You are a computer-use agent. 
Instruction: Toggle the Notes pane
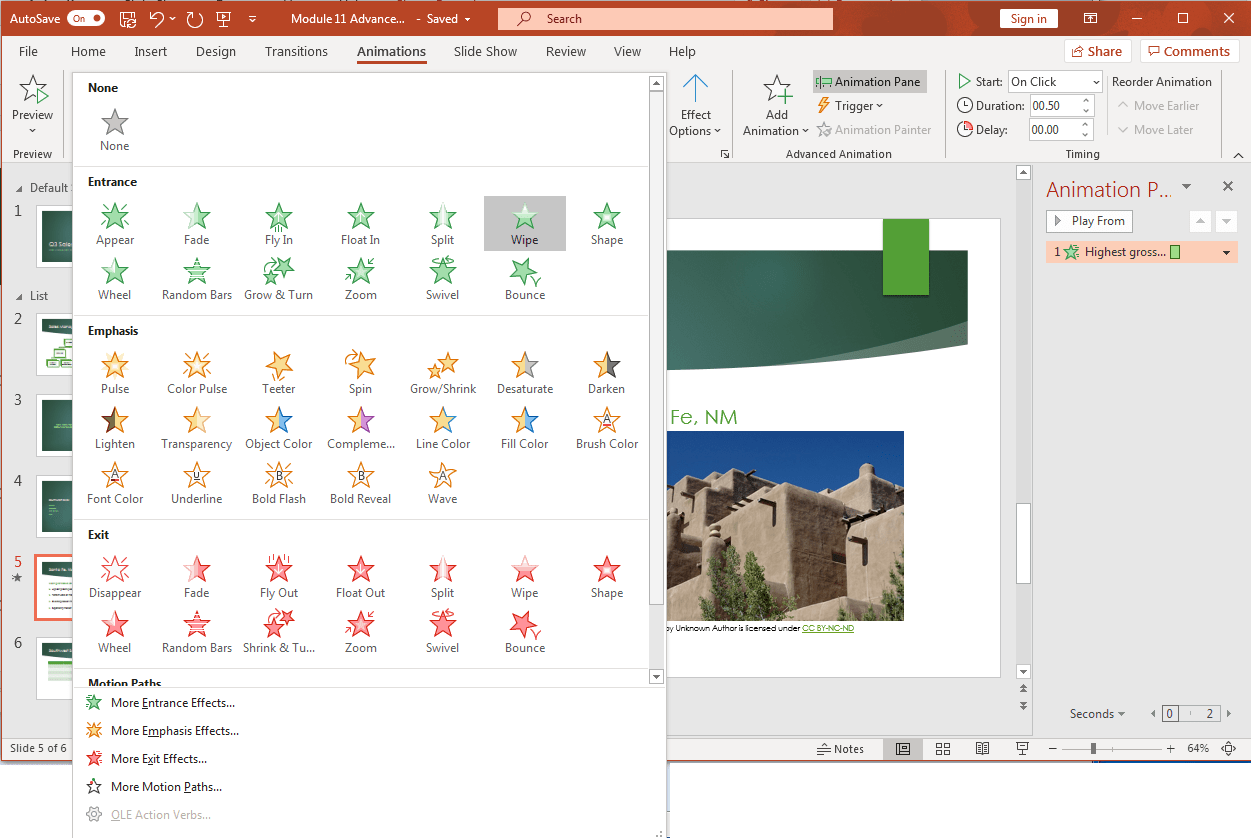click(840, 748)
